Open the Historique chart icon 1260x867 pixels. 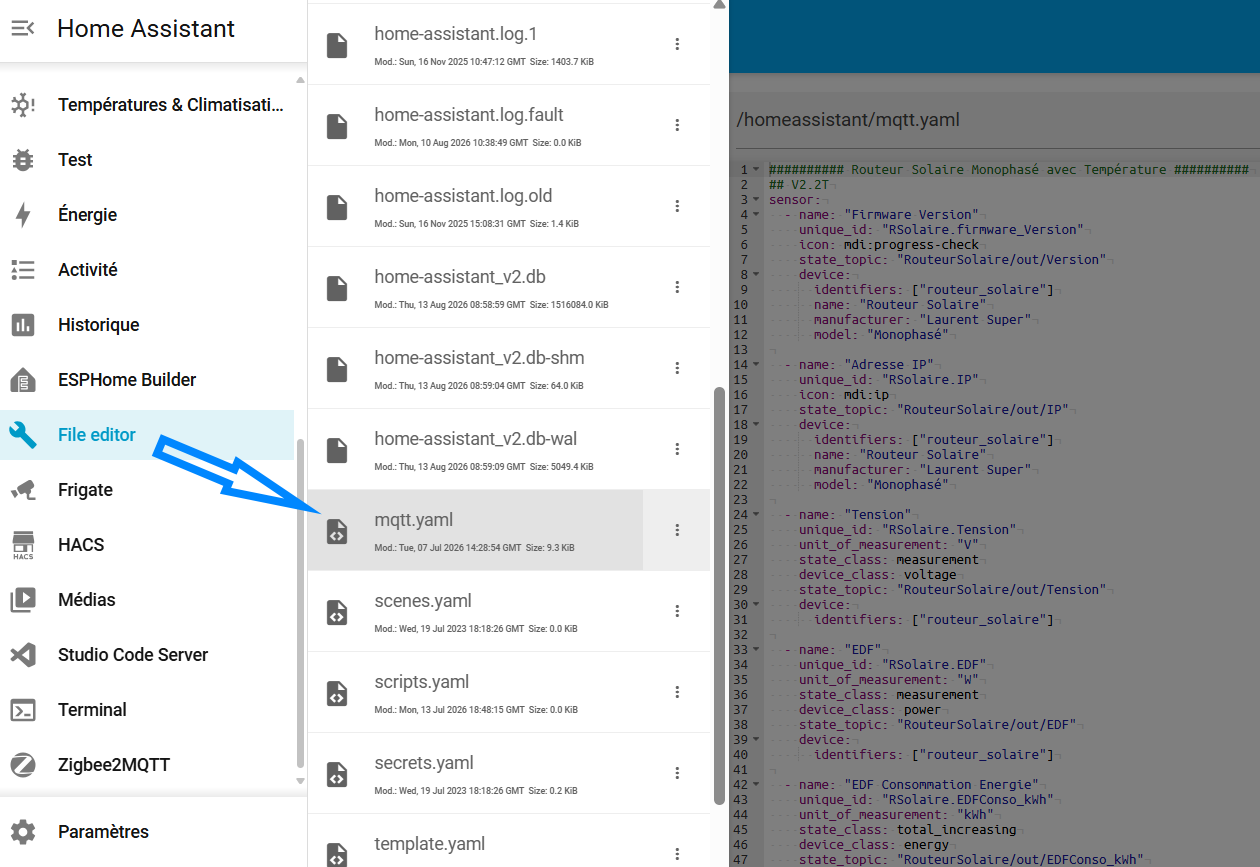click(x=23, y=325)
